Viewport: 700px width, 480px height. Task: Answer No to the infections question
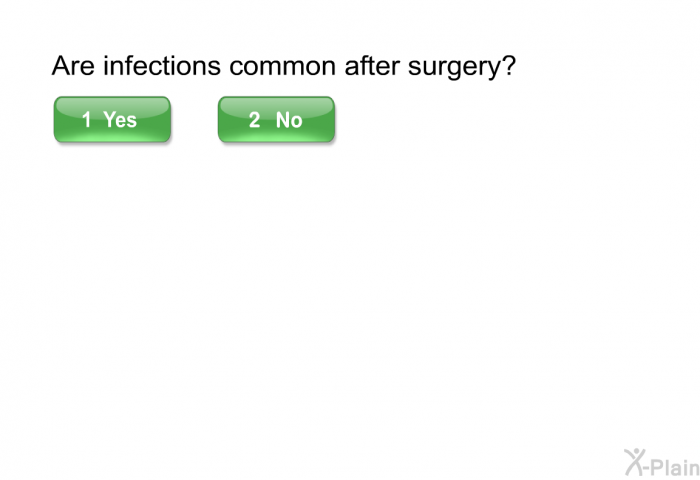[x=276, y=120]
